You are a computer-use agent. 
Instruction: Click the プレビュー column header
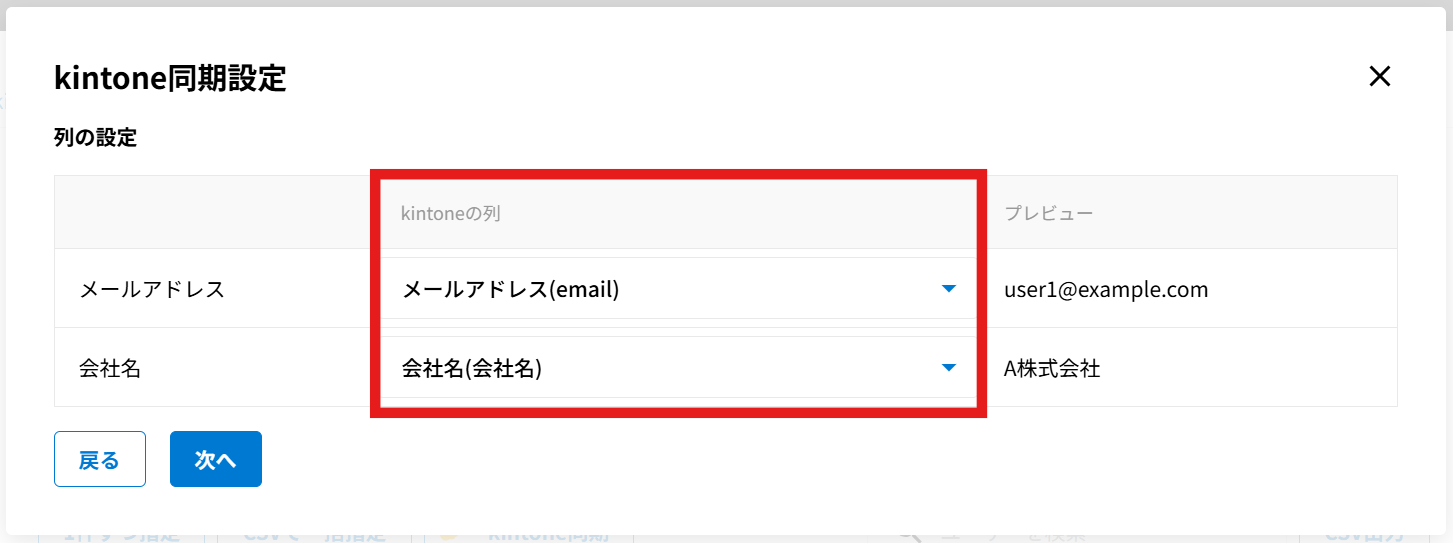click(1049, 213)
